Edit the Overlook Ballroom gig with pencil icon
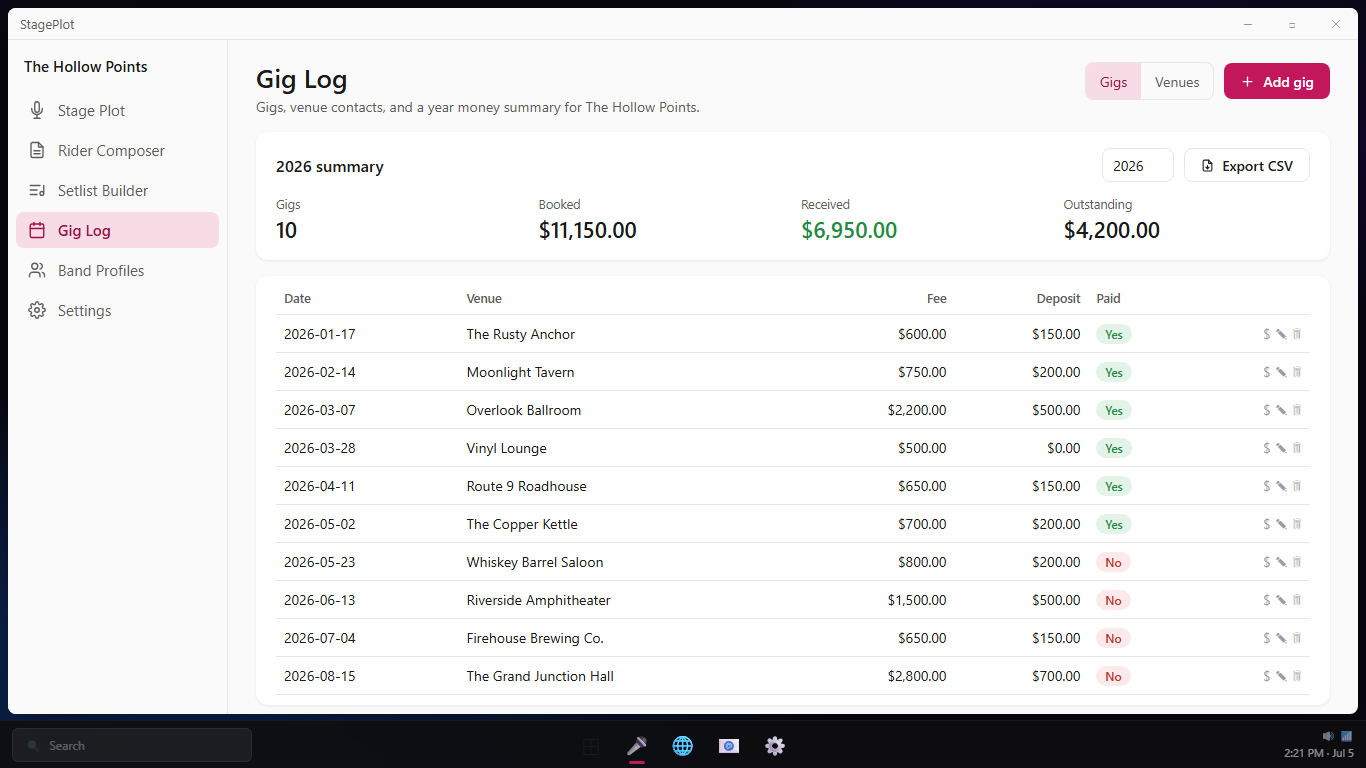Screen dimensions: 1366x768 1281,410
